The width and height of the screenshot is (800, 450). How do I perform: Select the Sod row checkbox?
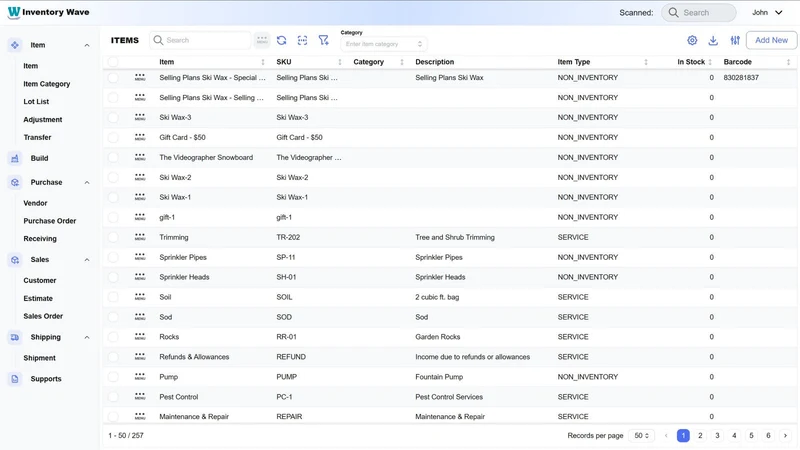point(113,317)
